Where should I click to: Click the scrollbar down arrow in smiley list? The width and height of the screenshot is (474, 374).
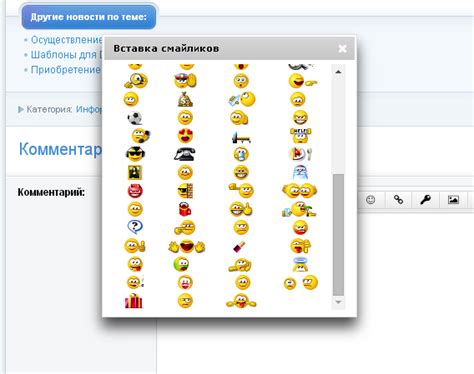click(x=338, y=302)
